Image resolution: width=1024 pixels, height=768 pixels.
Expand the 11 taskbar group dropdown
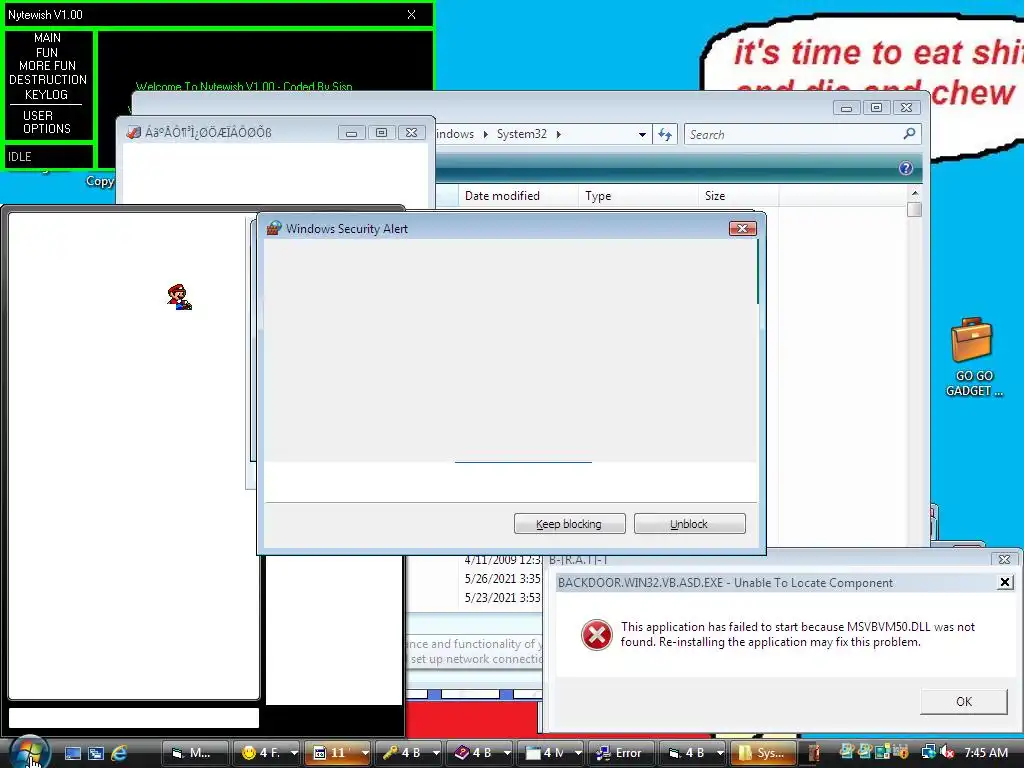tap(365, 753)
